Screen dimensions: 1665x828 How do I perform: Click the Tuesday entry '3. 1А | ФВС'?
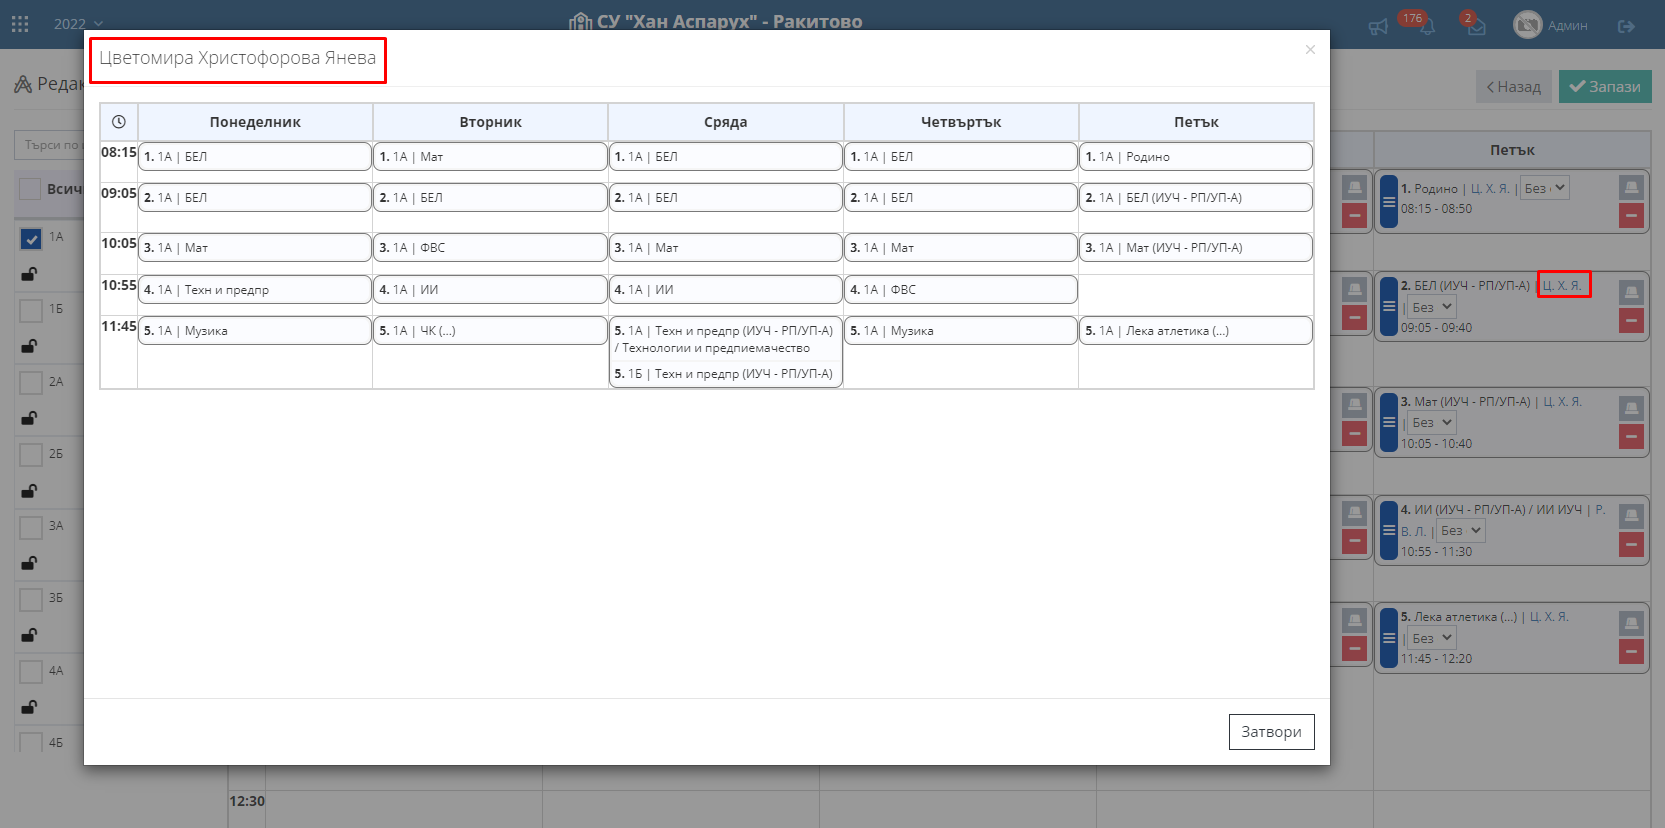pos(490,248)
